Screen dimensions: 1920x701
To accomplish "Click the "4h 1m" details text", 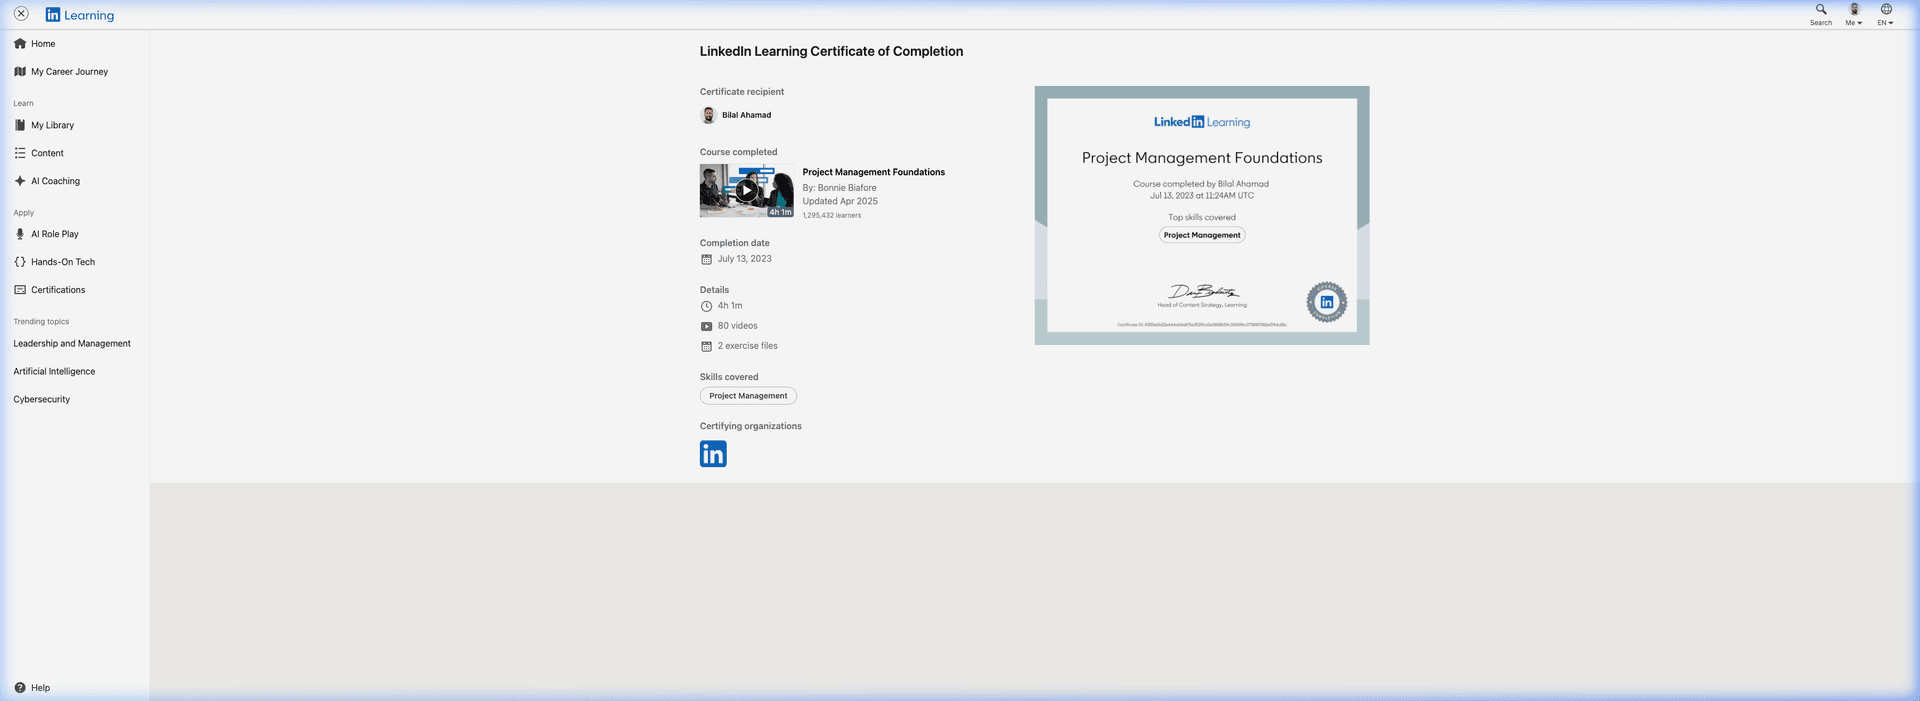I will coord(730,306).
